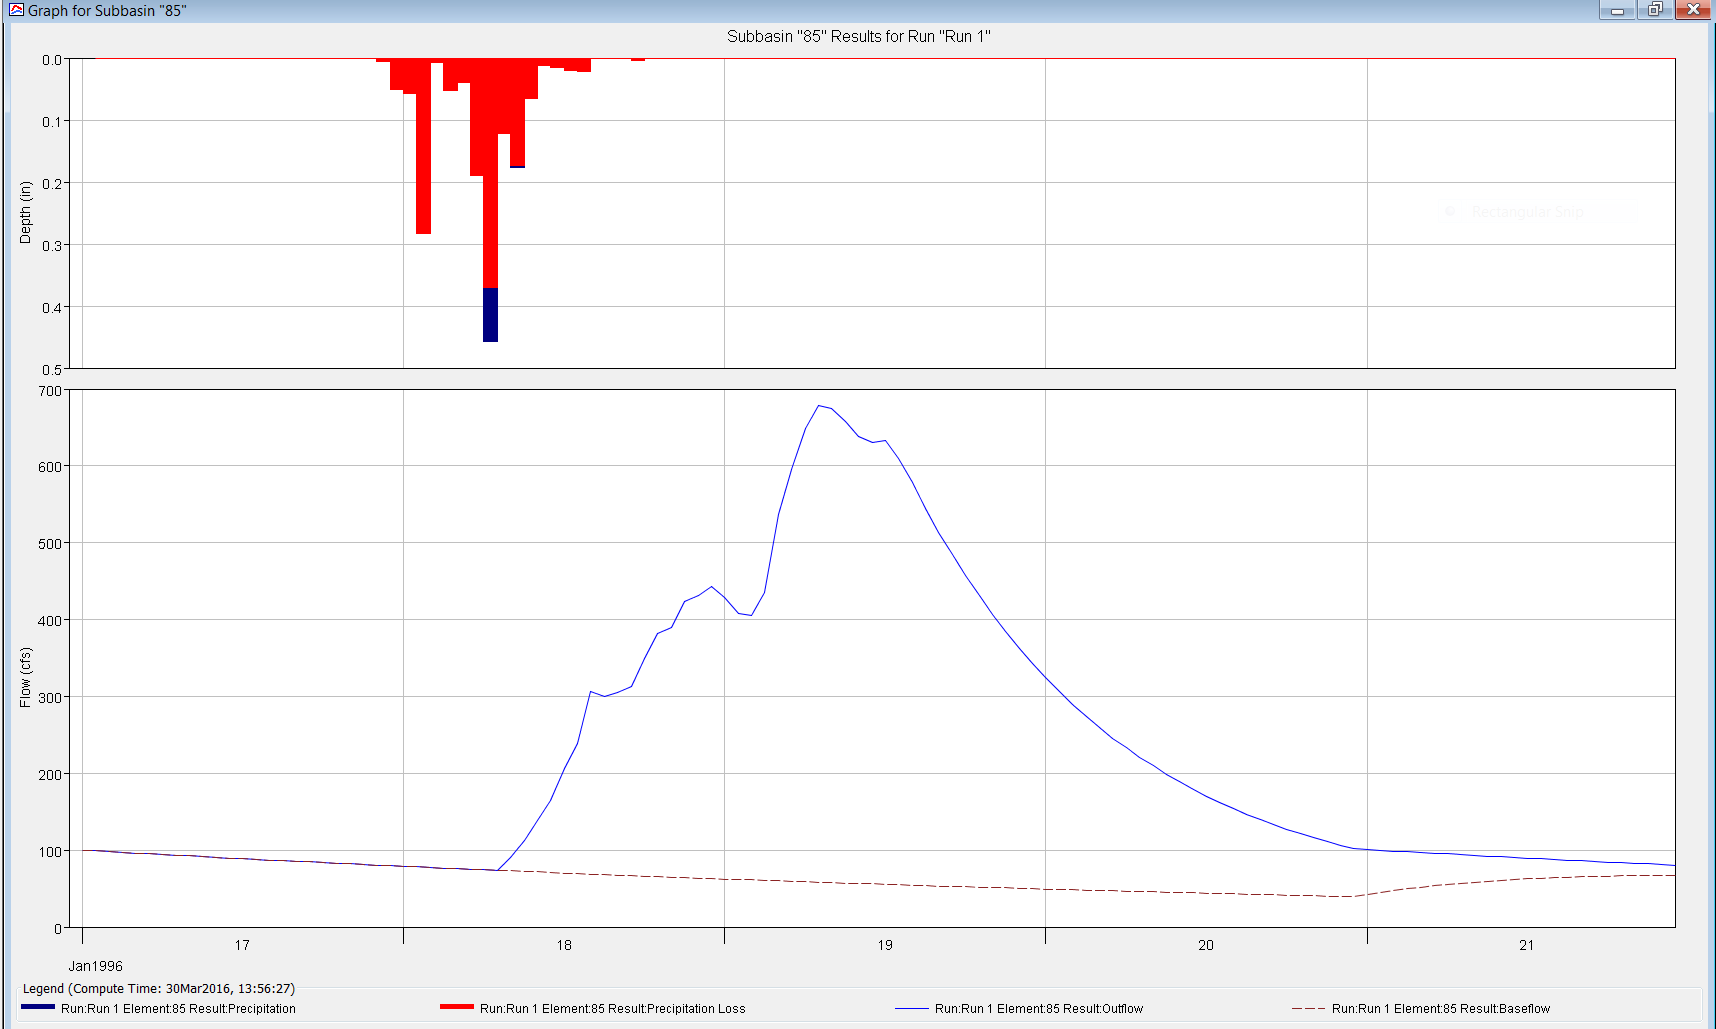Click the peak of the outflow curve

coord(819,406)
